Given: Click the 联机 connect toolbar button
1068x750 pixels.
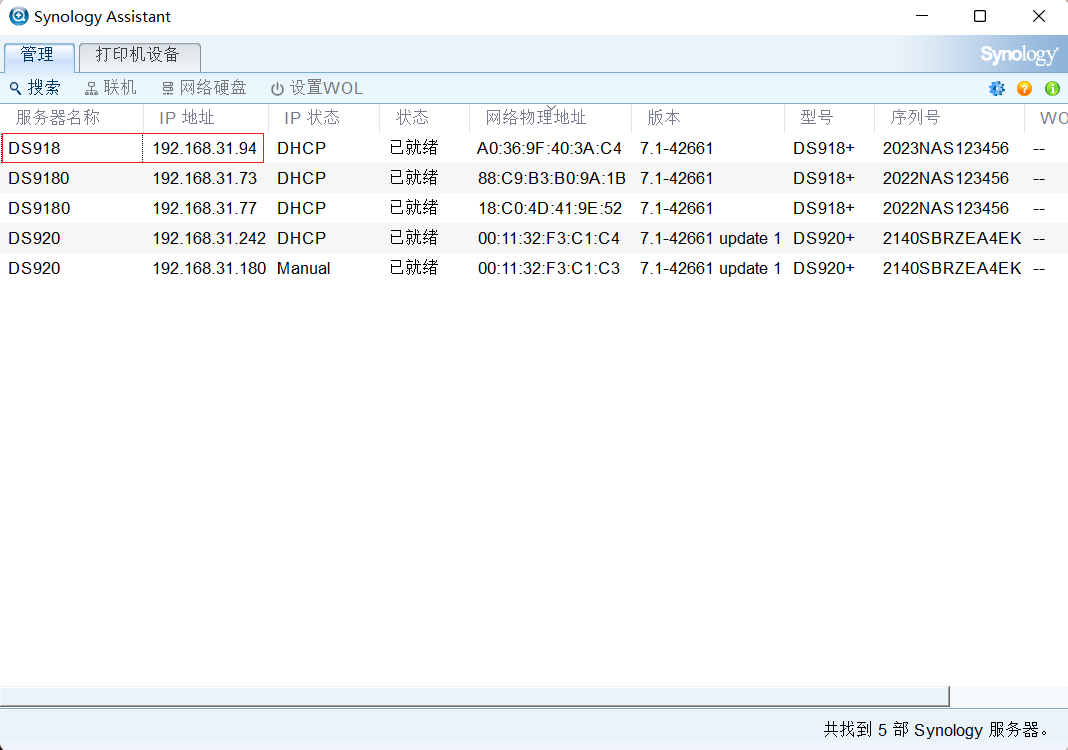Looking at the screenshot, I should pos(111,88).
